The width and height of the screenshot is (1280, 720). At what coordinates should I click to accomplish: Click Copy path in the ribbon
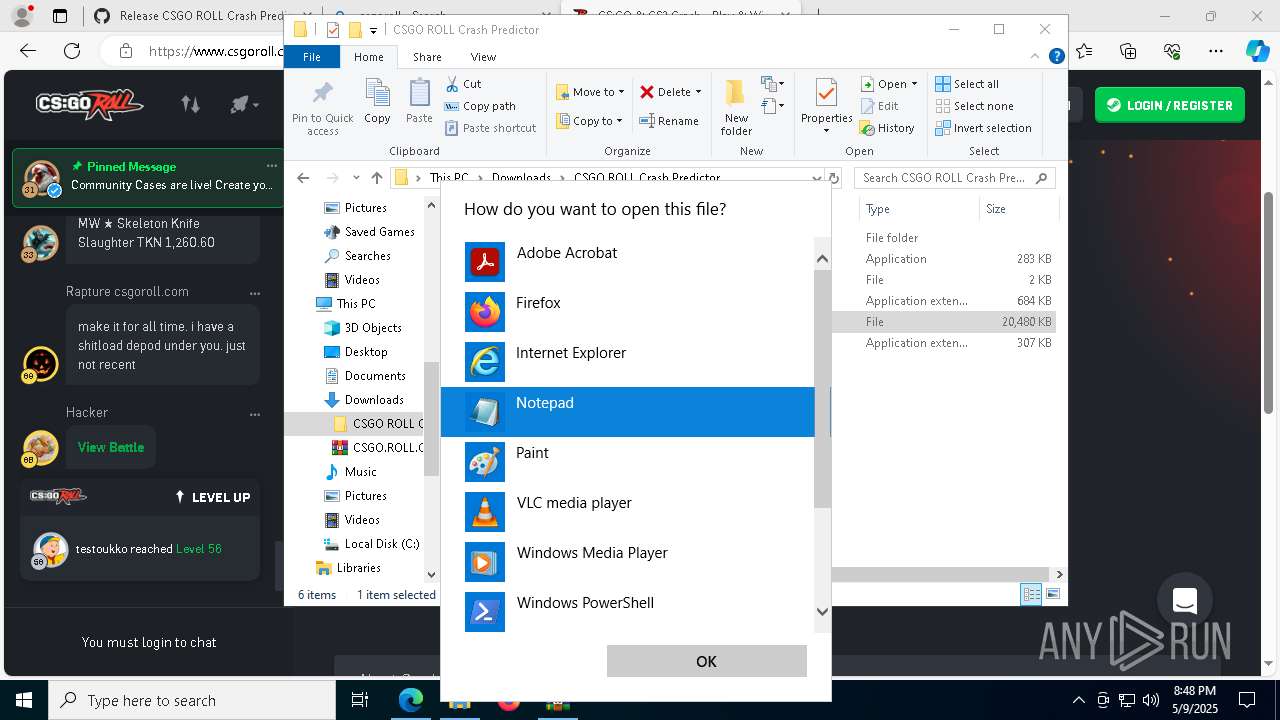(x=480, y=106)
